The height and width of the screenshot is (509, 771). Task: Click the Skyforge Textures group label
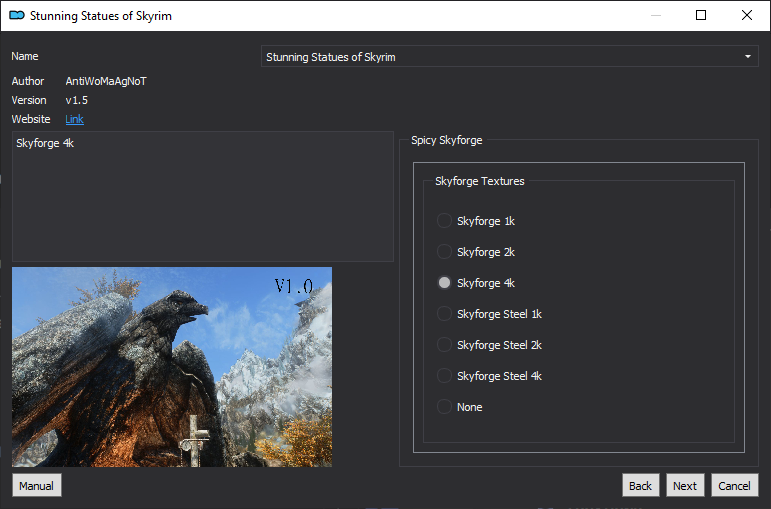(479, 181)
